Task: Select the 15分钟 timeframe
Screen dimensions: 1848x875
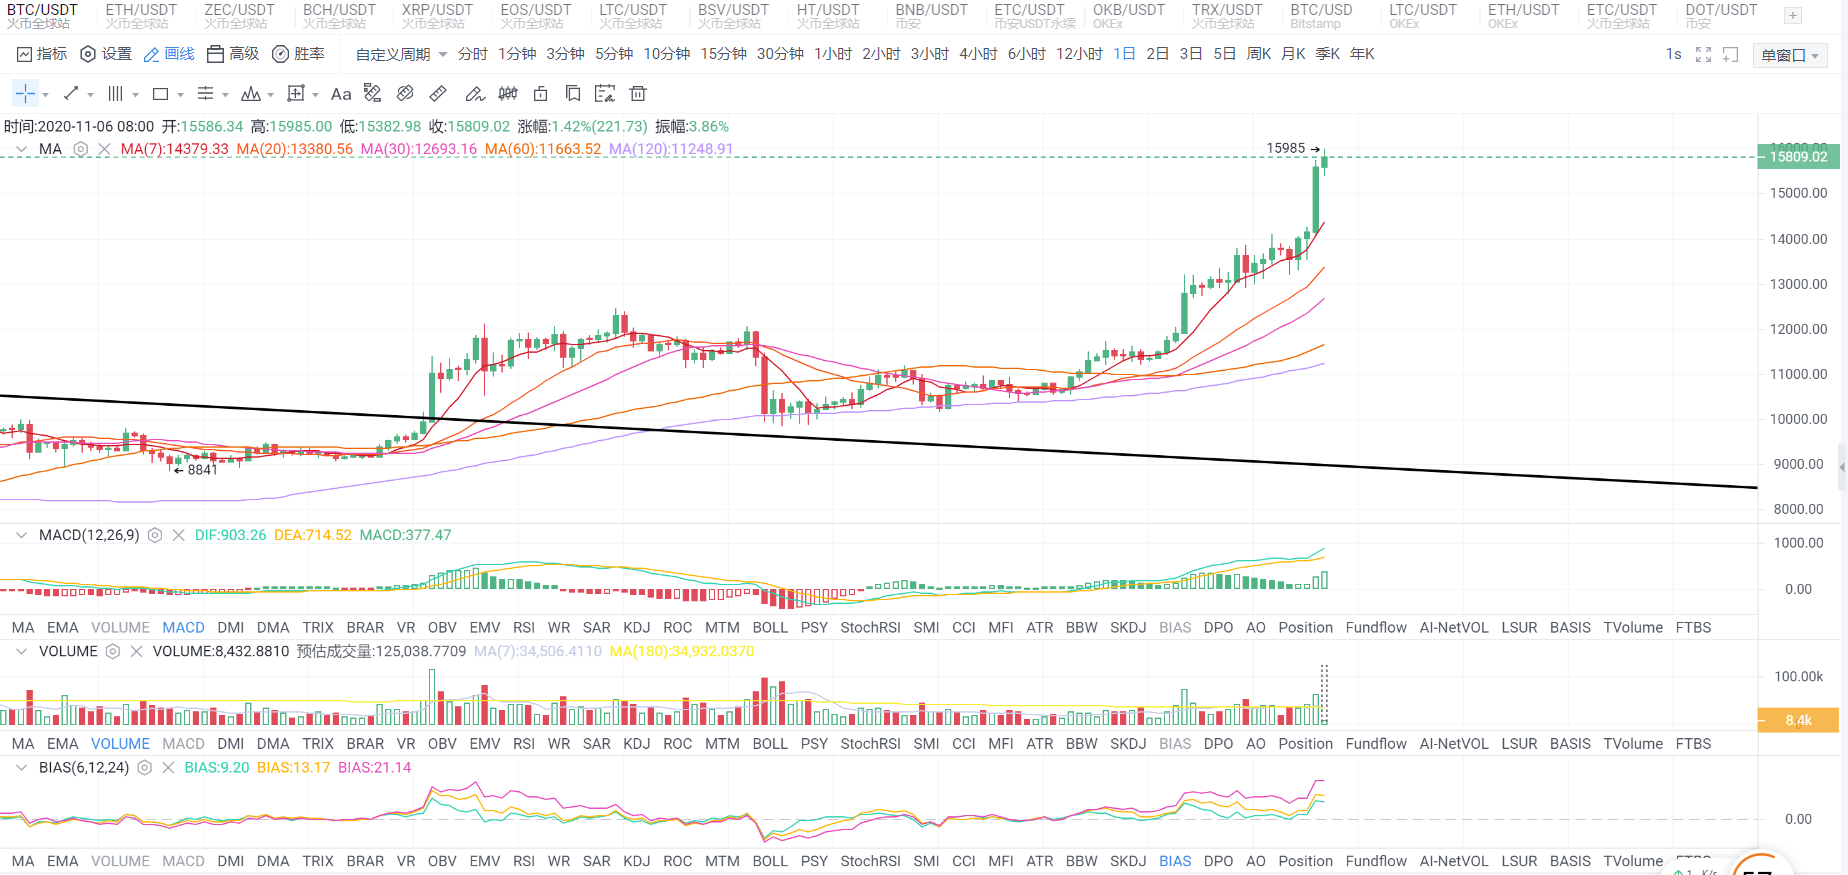Action: (x=723, y=54)
